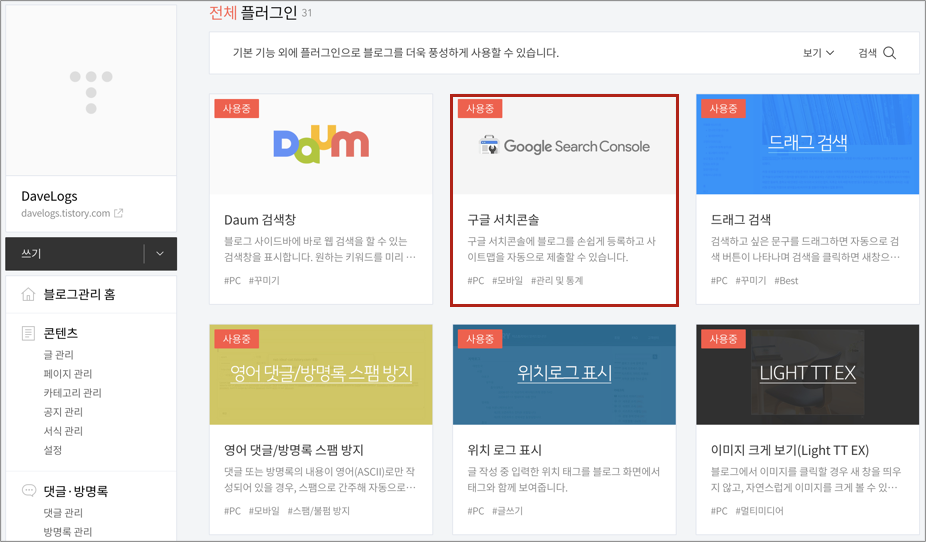Image resolution: width=926 pixels, height=542 pixels.
Task: Open the 드래그 검색 plugin title
Action: 741,220
